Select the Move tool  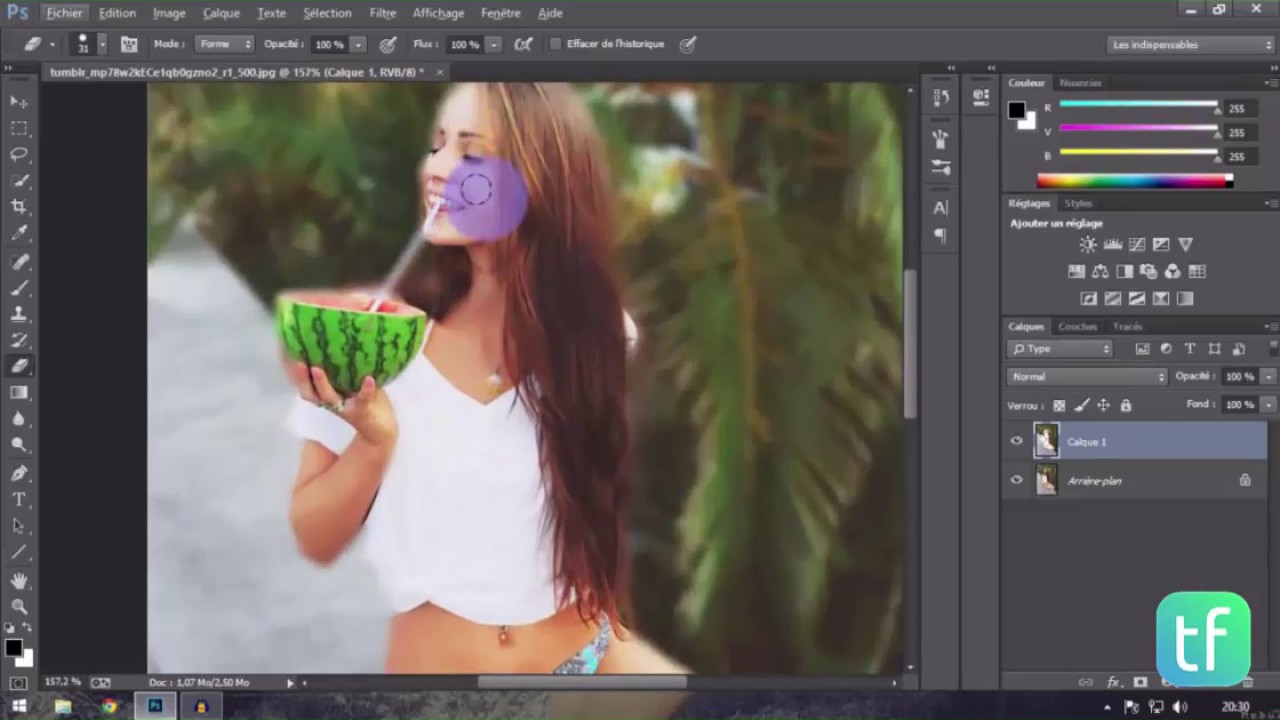click(19, 102)
